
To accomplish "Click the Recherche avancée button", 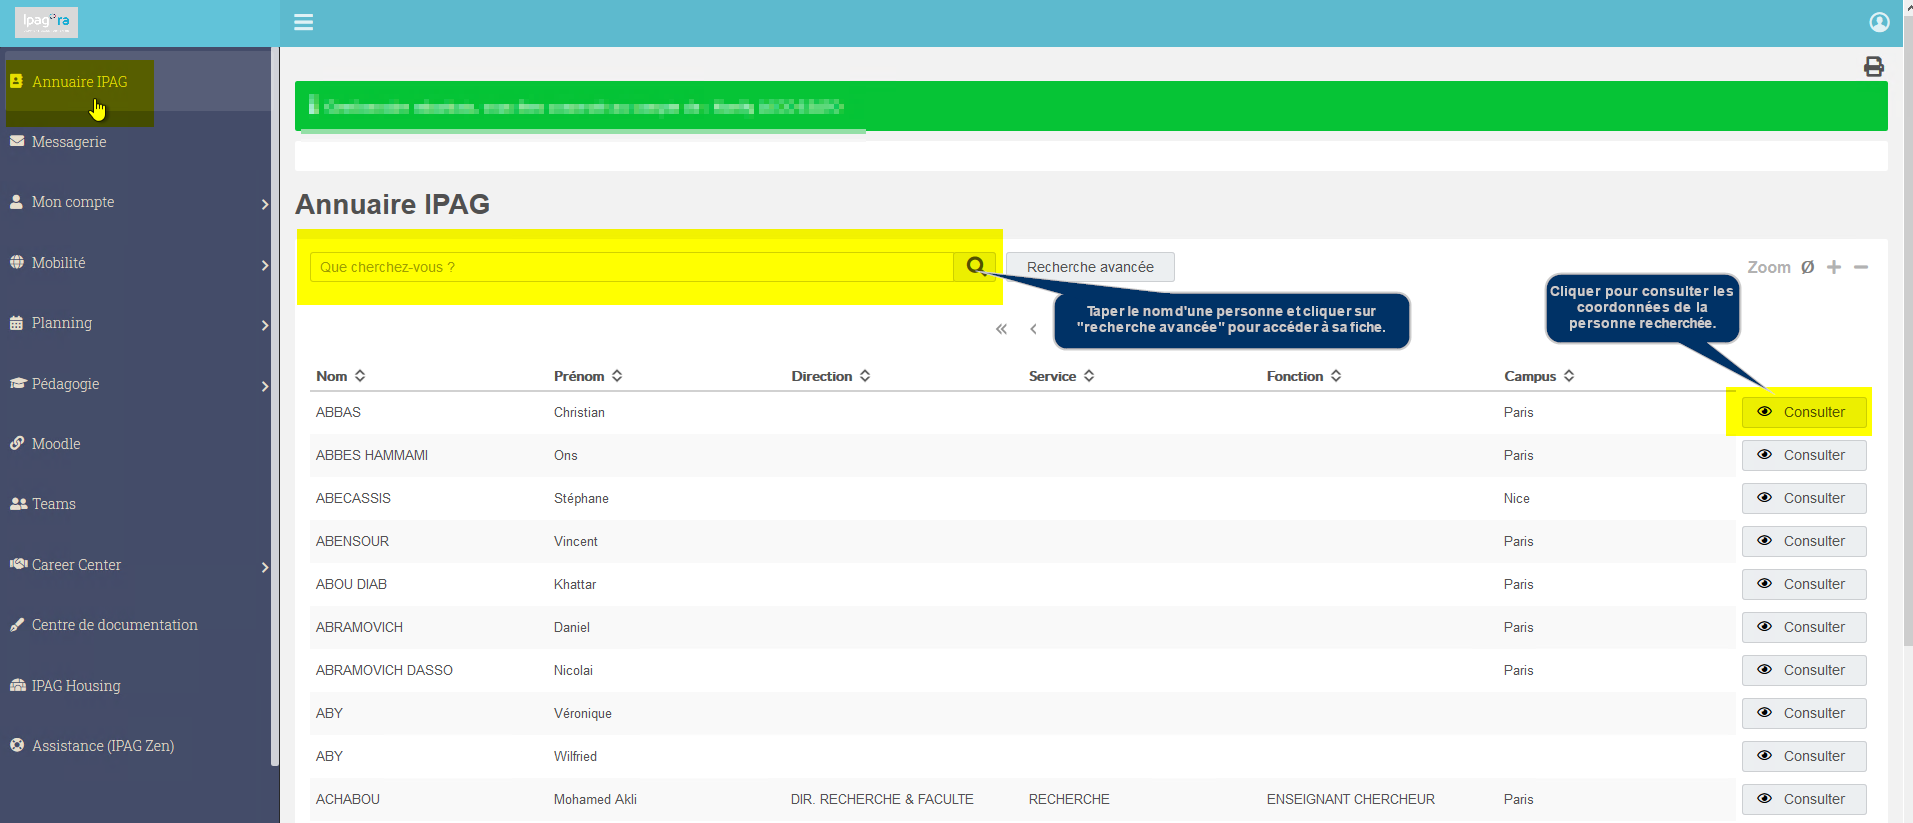I will 1090,267.
